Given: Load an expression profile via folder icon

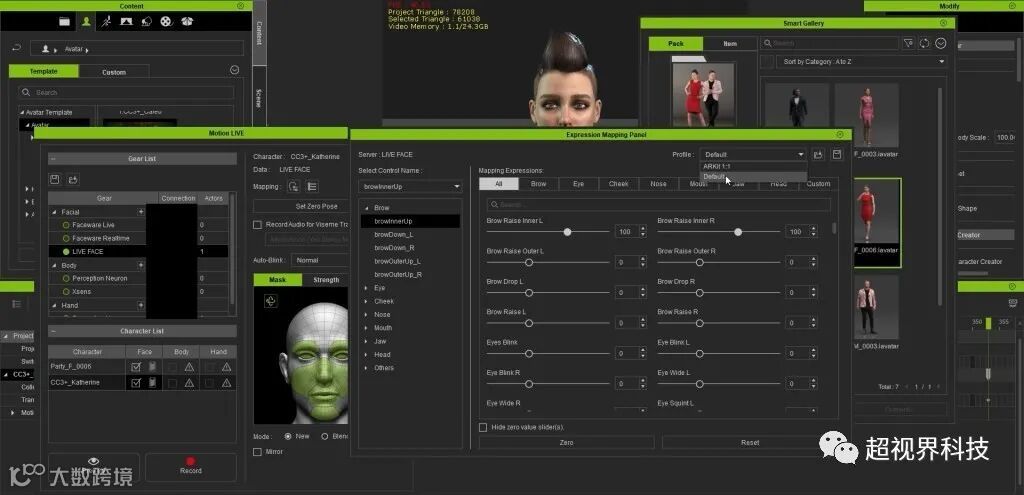Looking at the screenshot, I should (x=818, y=155).
